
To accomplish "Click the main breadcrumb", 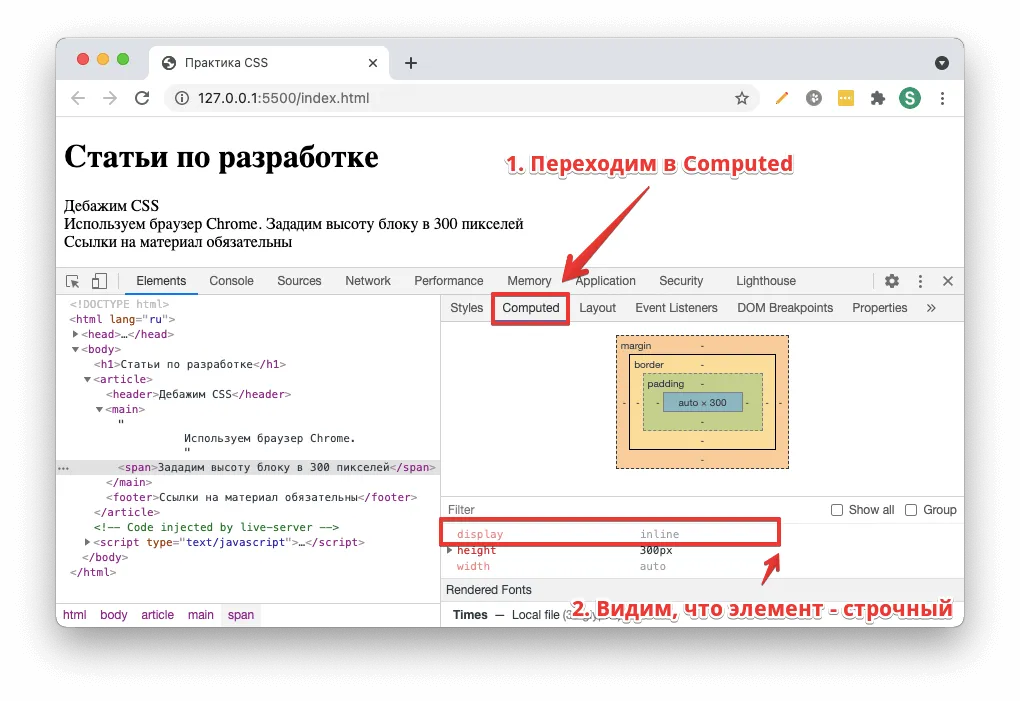I will [x=200, y=615].
